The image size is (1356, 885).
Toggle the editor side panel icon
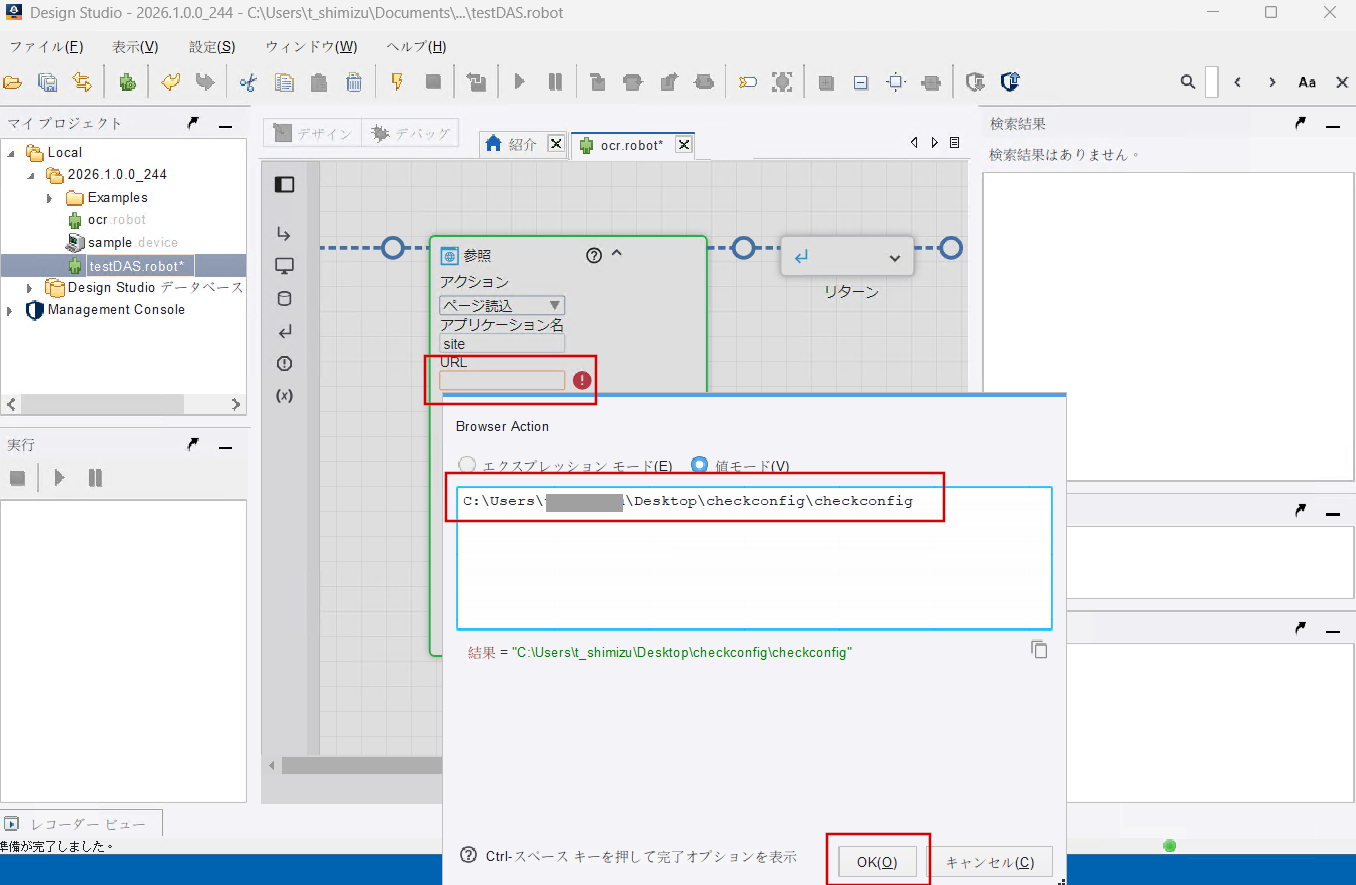[284, 184]
